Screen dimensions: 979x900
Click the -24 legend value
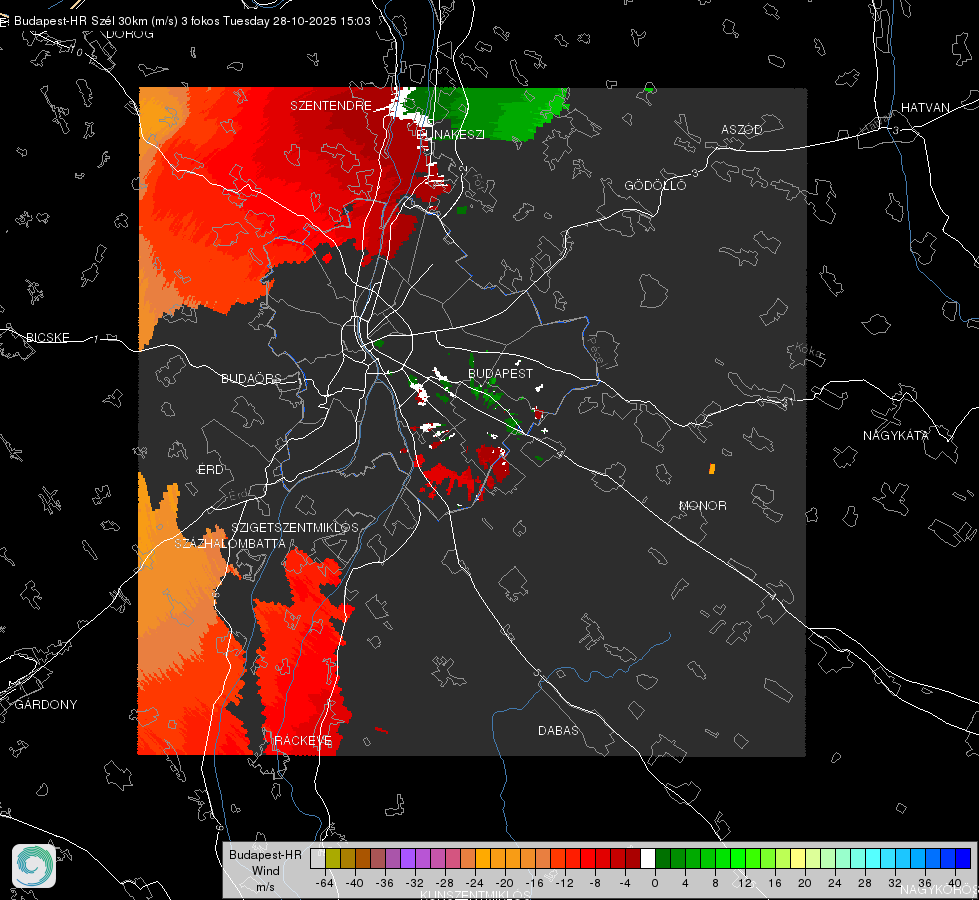[475, 883]
